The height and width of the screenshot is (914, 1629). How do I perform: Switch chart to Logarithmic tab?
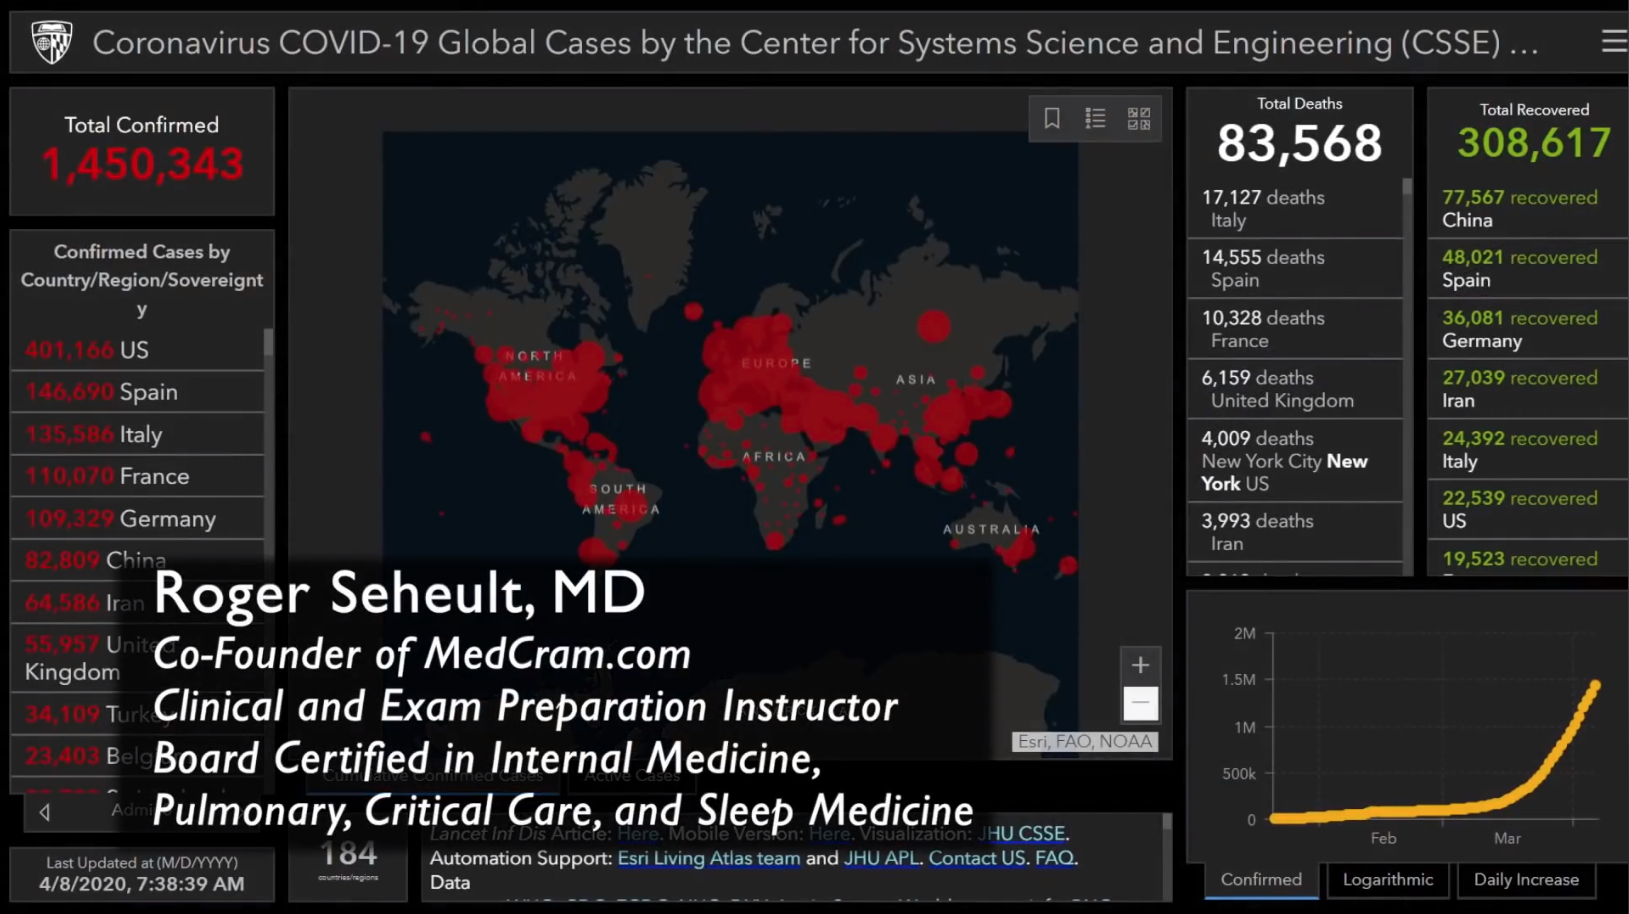coord(1387,880)
